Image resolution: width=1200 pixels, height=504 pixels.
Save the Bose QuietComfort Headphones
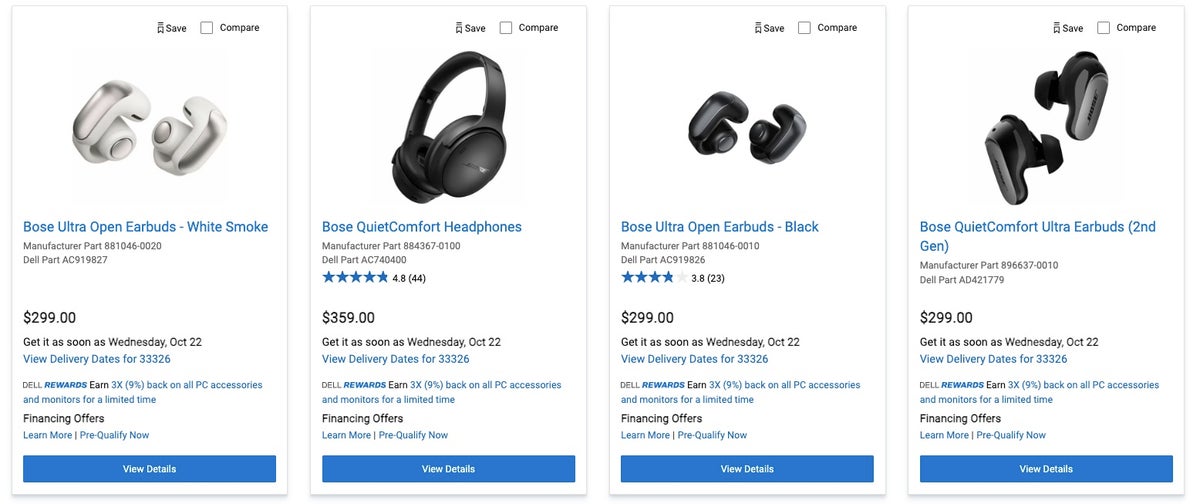[471, 28]
